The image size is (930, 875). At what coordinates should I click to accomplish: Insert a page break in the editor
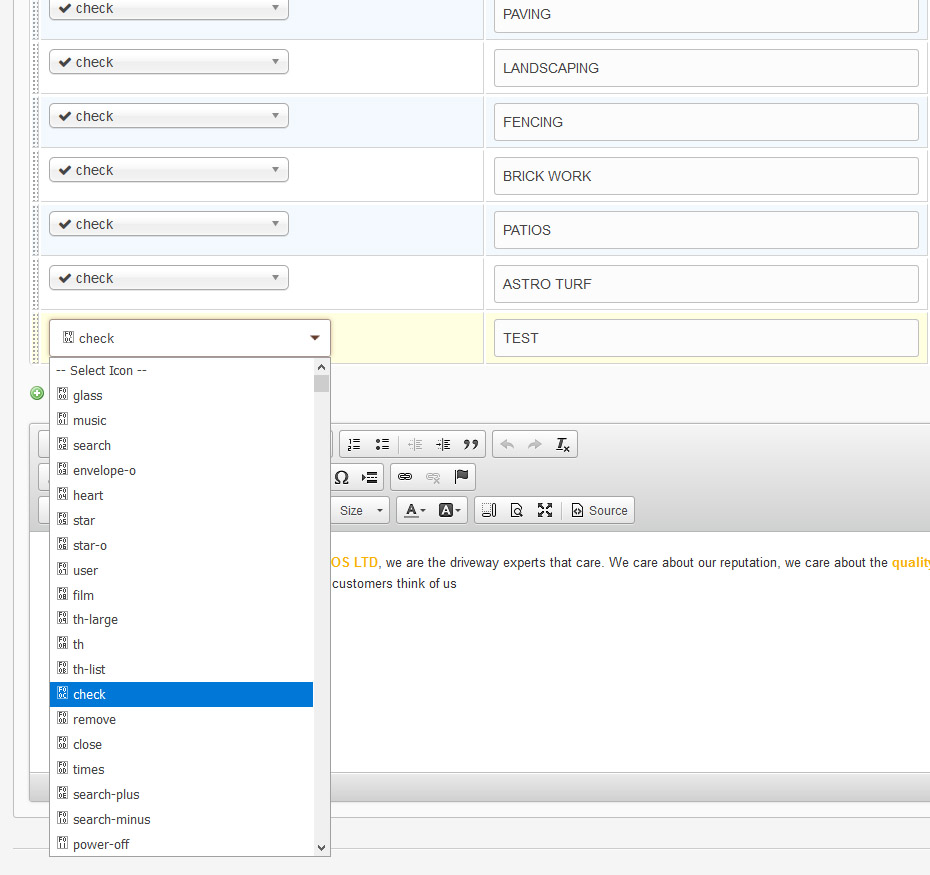370,478
